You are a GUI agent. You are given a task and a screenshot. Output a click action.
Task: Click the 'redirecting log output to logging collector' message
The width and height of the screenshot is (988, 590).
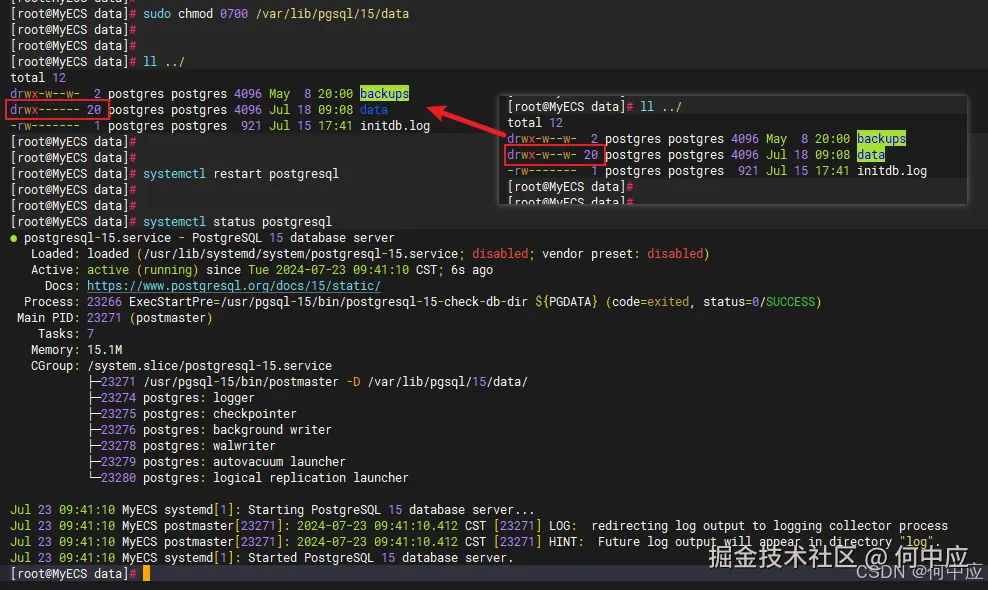tap(769, 526)
